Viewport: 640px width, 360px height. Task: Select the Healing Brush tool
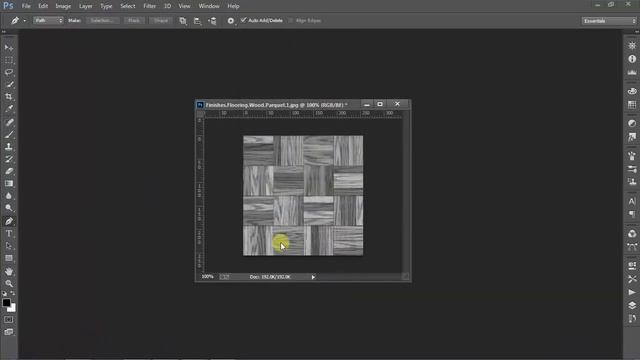(x=9, y=122)
